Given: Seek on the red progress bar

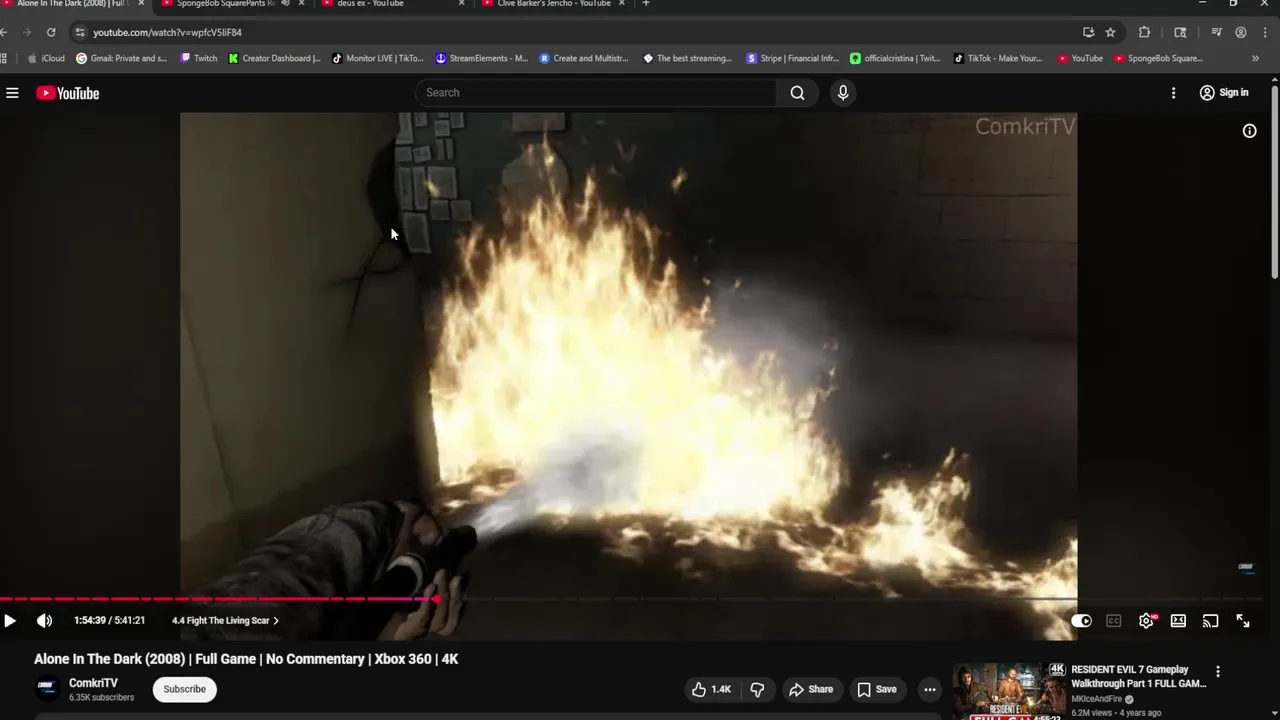Looking at the screenshot, I should 218,599.
